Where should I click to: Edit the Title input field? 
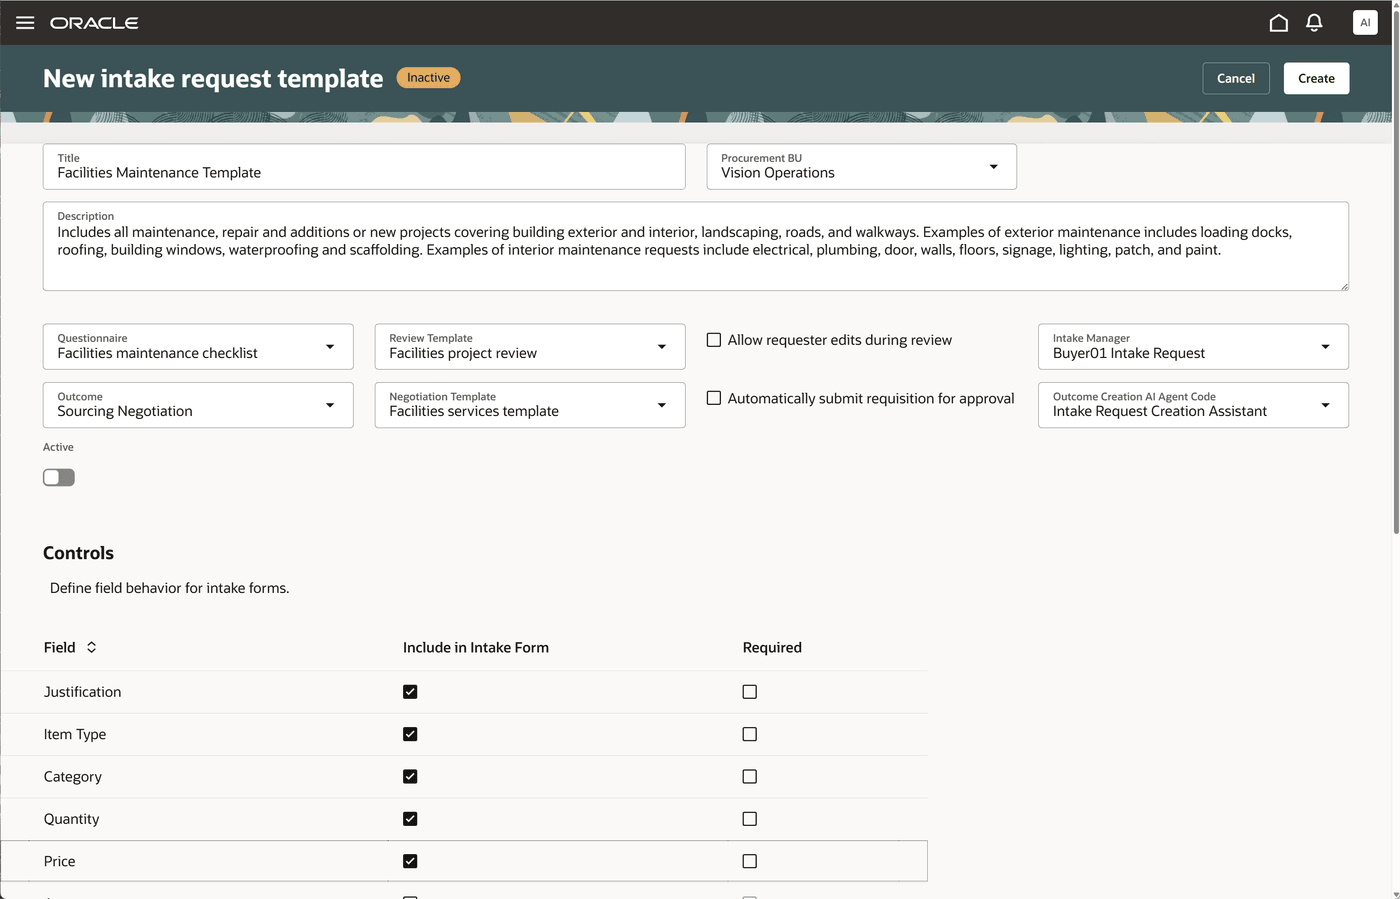pos(364,166)
